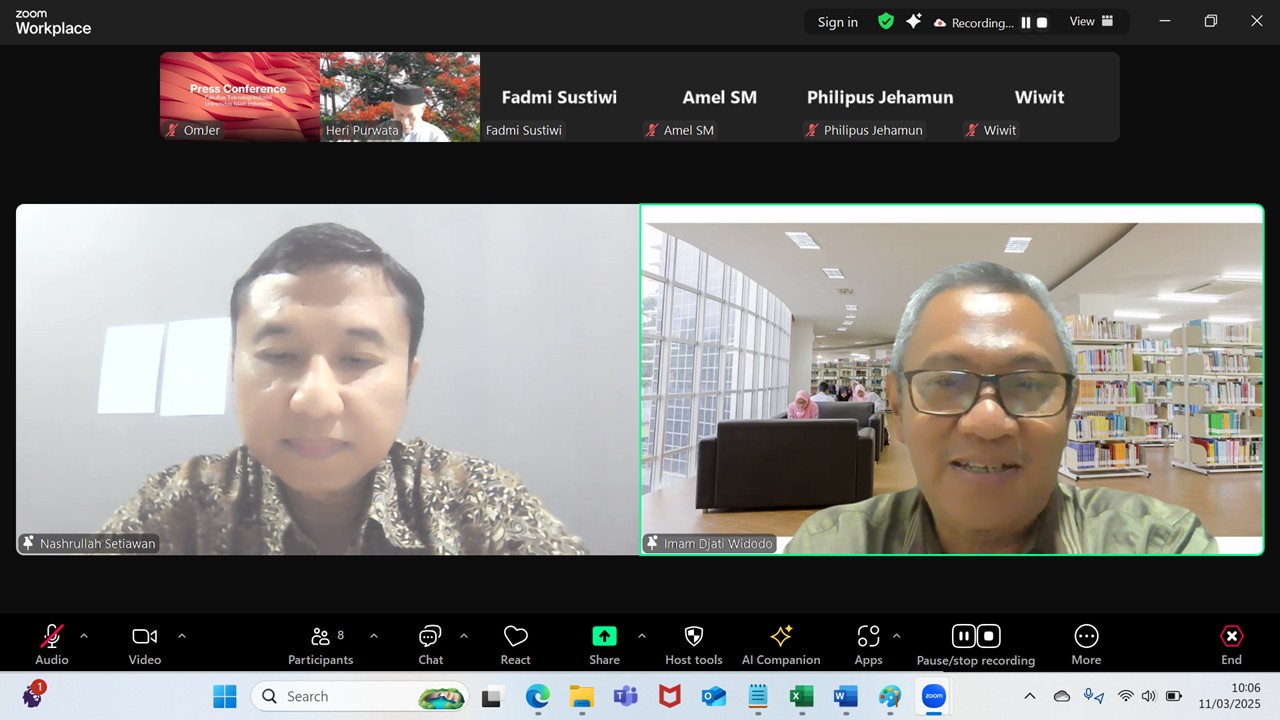Viewport: 1280px width, 720px height.
Task: Click muted mic icon beside Amel SM
Action: pos(652,130)
